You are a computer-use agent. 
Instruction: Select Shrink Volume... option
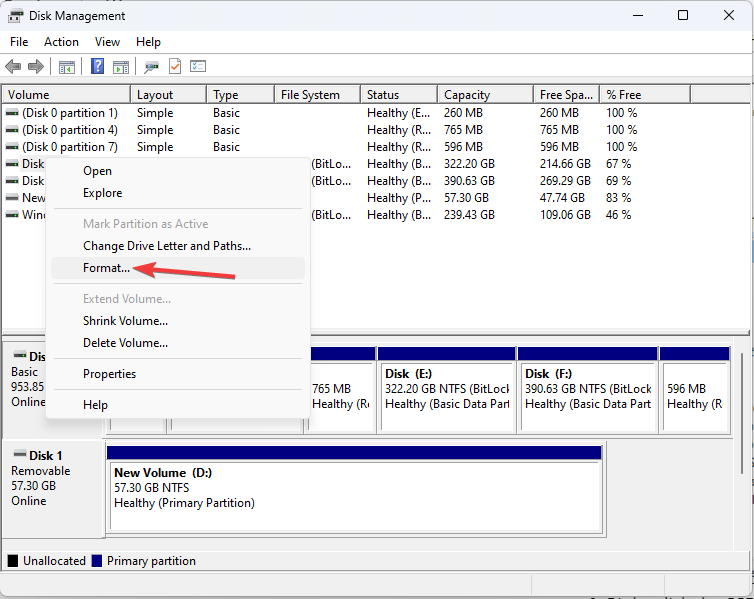(x=177, y=321)
